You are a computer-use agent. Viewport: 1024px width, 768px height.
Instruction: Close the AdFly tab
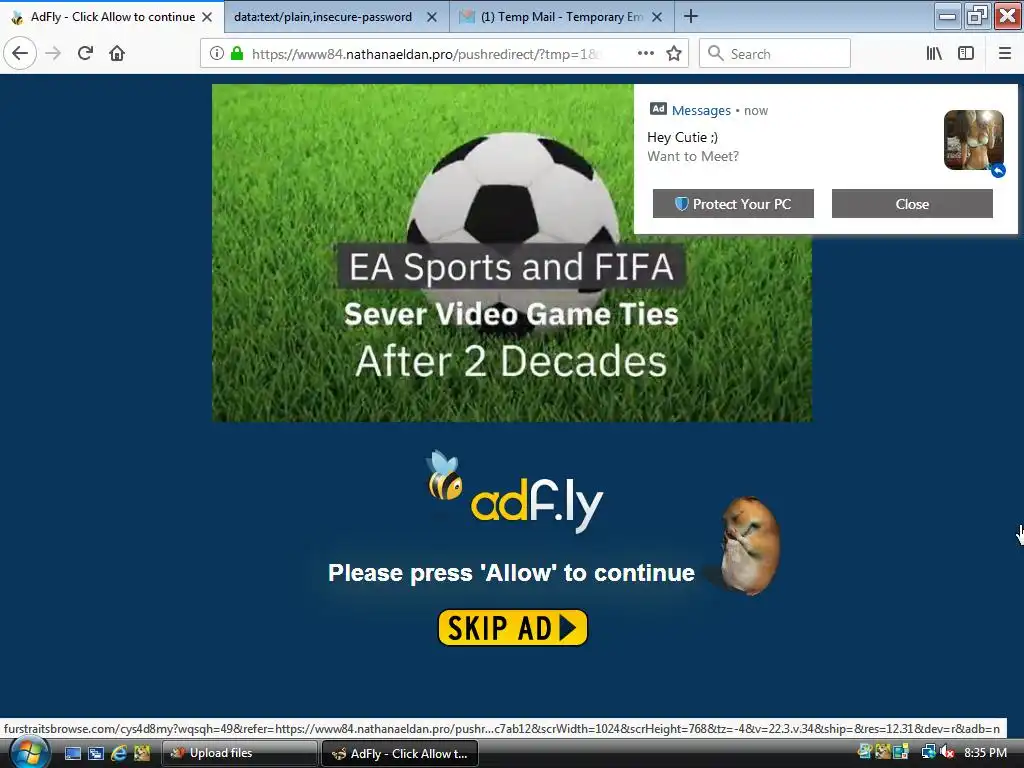click(x=207, y=17)
